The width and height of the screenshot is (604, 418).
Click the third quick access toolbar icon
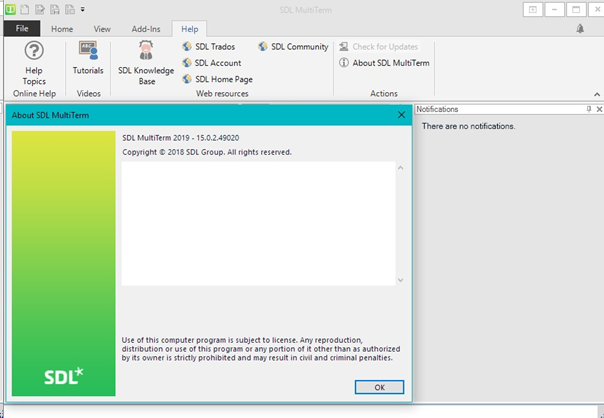click(55, 9)
